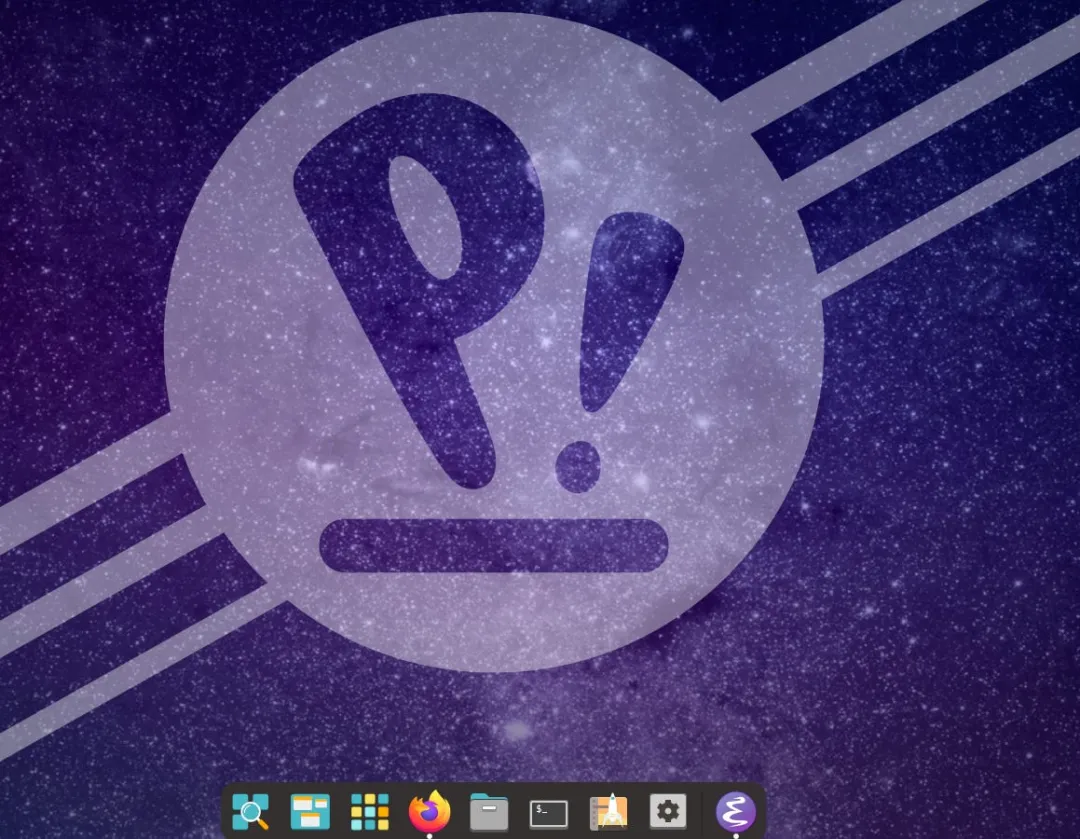Open the Pop!_OS launcher search icon
Screen dimensions: 1080x839
[250, 811]
